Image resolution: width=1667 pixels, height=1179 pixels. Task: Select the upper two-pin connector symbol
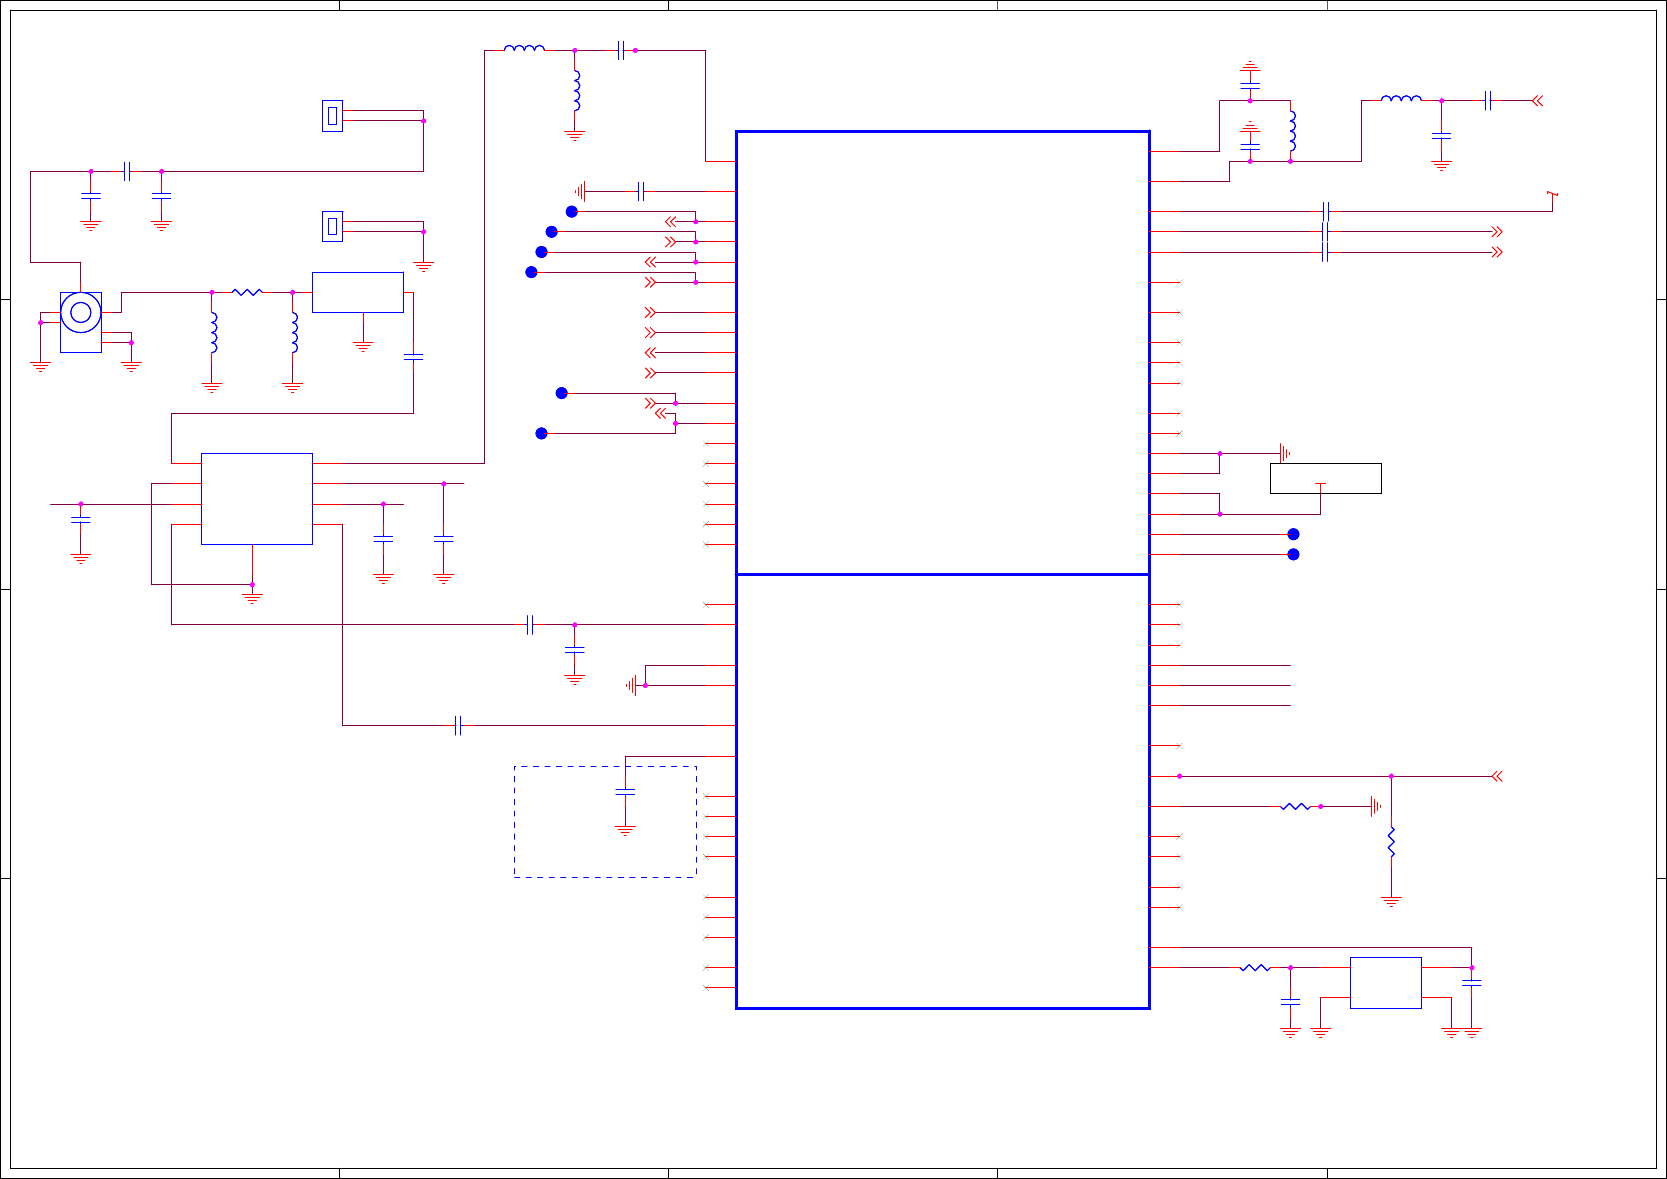coord(333,116)
